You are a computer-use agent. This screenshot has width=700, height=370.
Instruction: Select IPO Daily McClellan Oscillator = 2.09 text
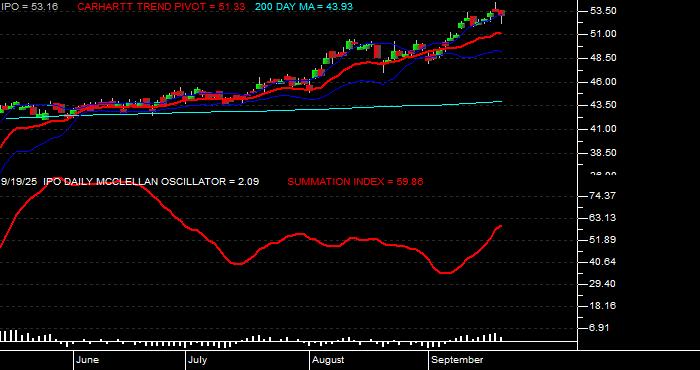[x=151, y=182]
